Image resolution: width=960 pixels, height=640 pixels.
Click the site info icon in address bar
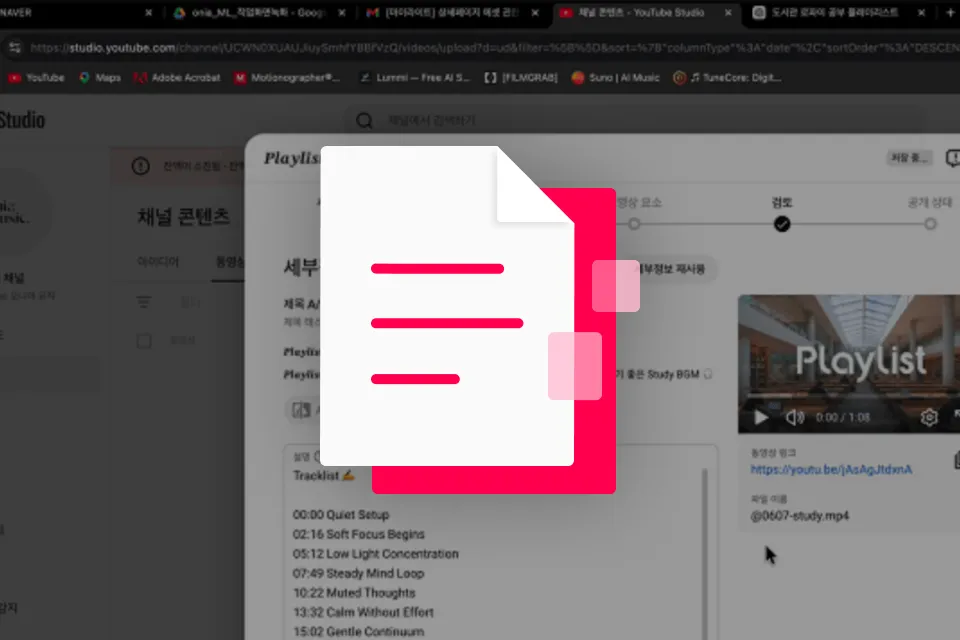pos(15,47)
